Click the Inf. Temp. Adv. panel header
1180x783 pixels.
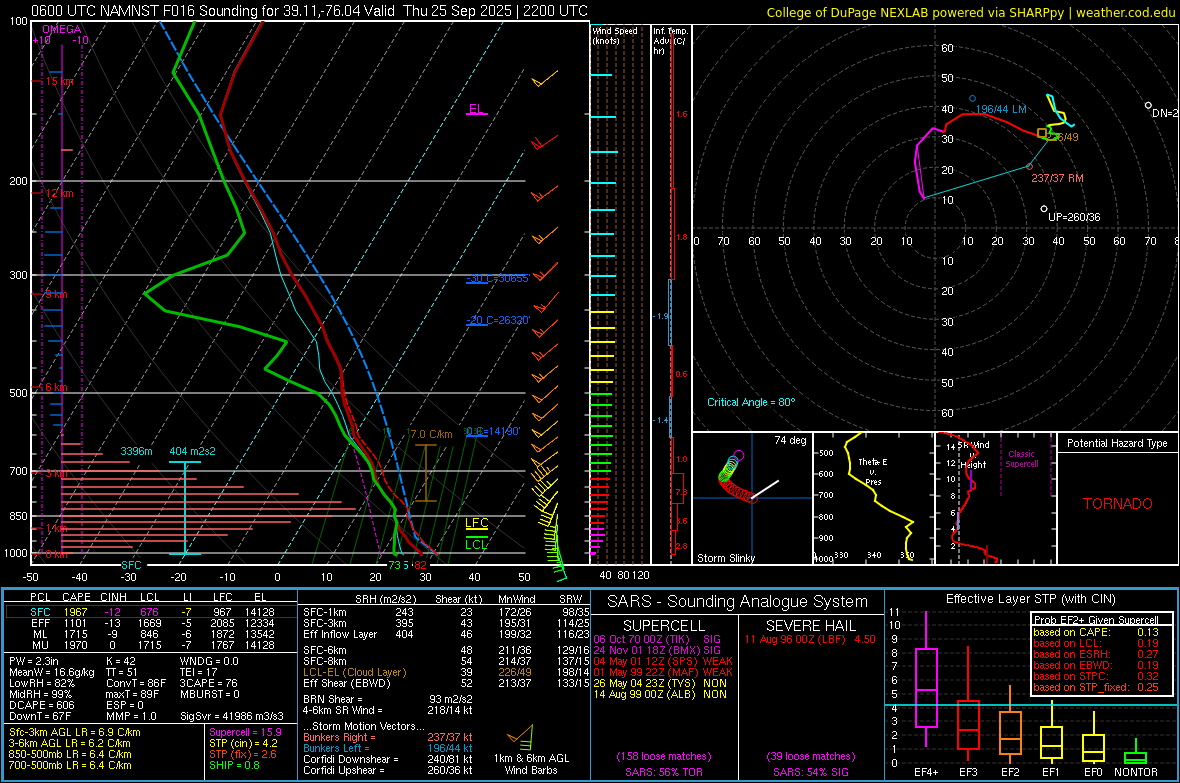click(670, 41)
